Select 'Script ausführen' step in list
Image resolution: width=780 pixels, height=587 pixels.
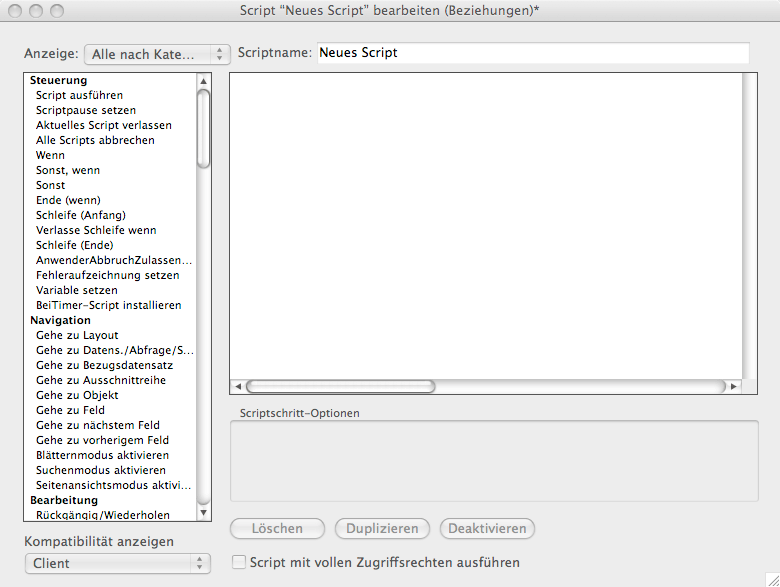click(x=80, y=95)
